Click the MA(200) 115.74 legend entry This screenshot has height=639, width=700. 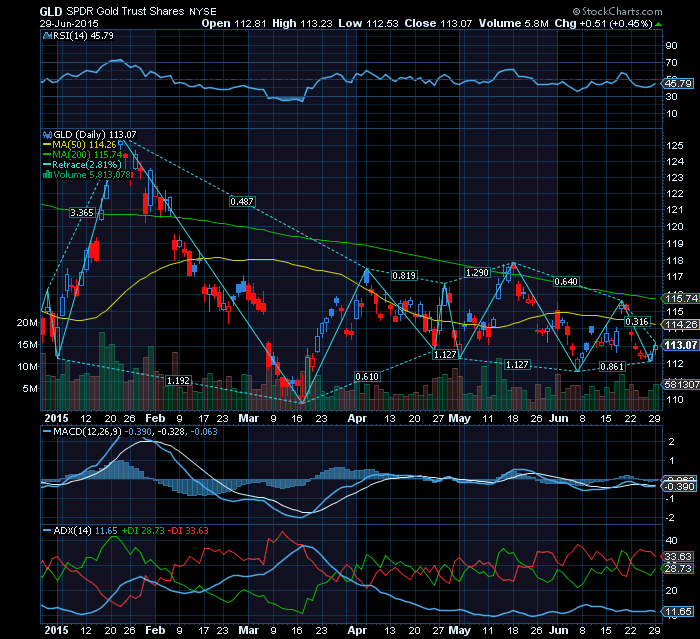click(x=87, y=155)
